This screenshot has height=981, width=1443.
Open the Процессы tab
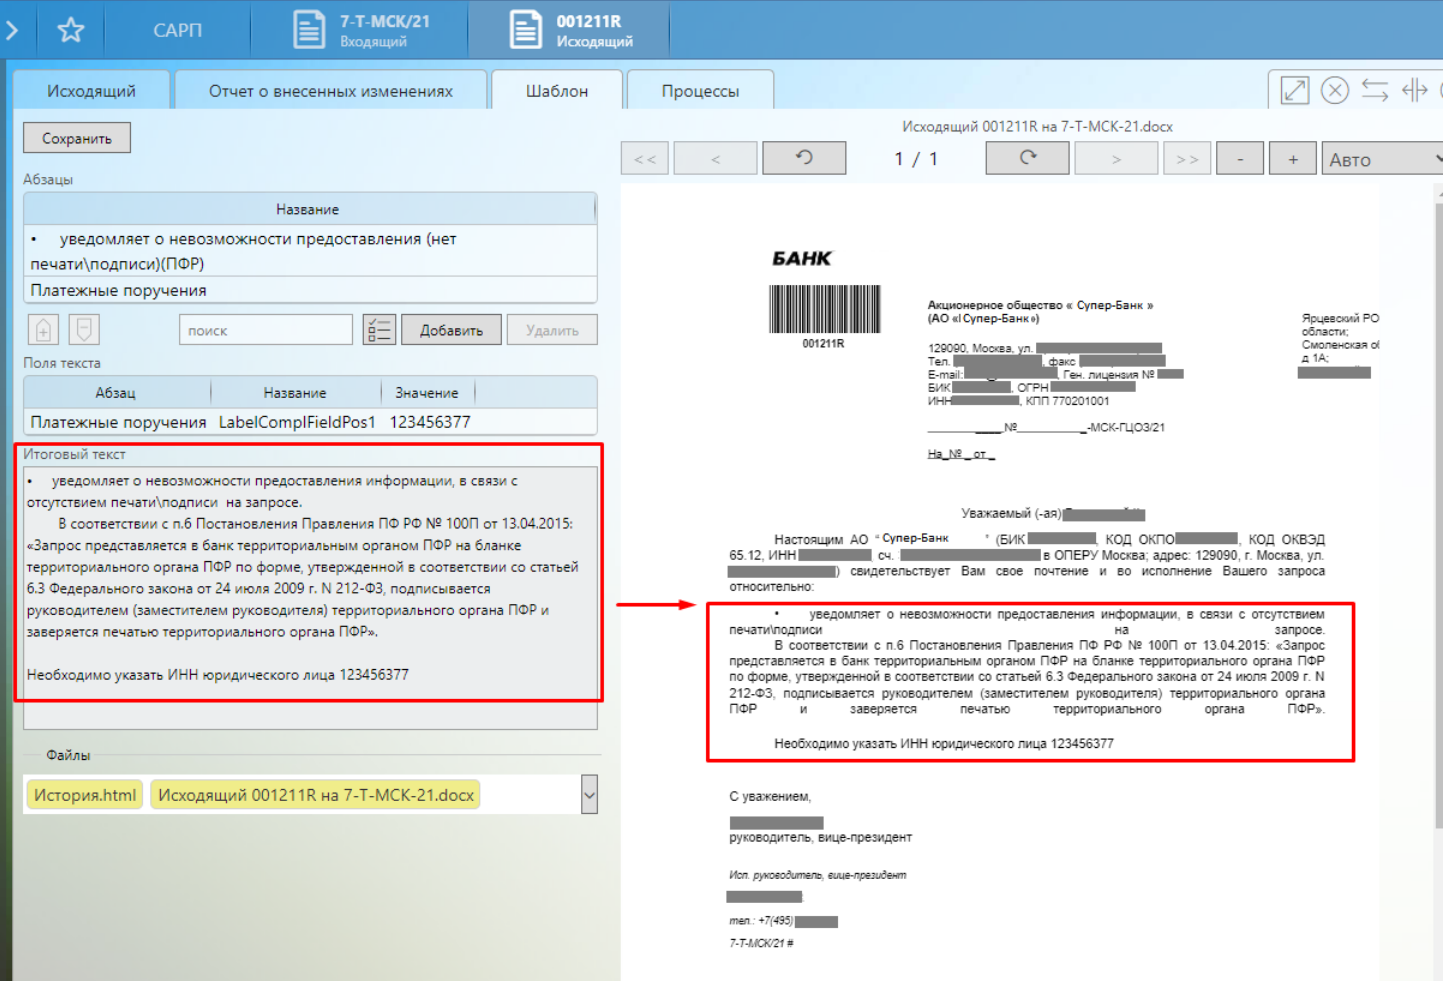[x=700, y=91]
